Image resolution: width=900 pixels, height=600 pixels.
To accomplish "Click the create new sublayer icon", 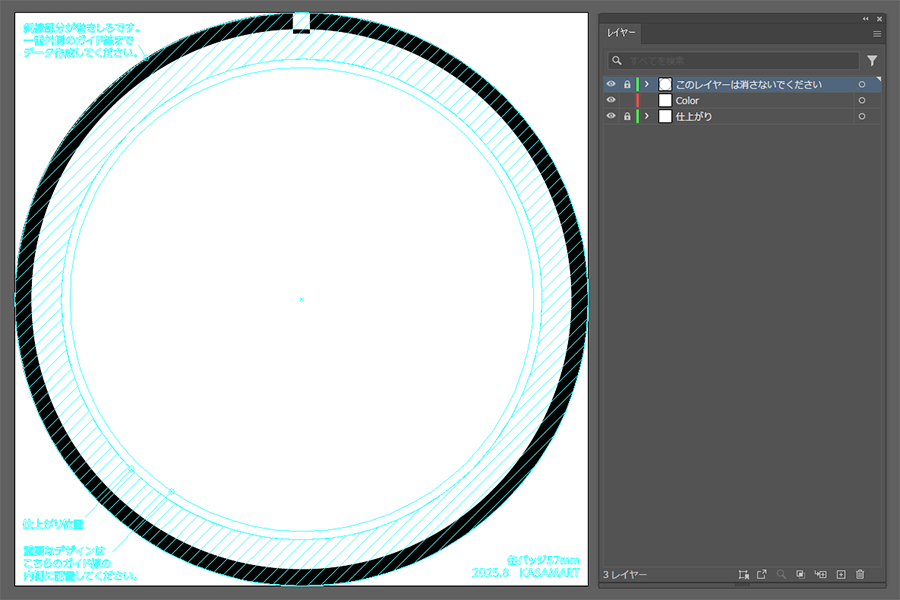I will pos(821,575).
